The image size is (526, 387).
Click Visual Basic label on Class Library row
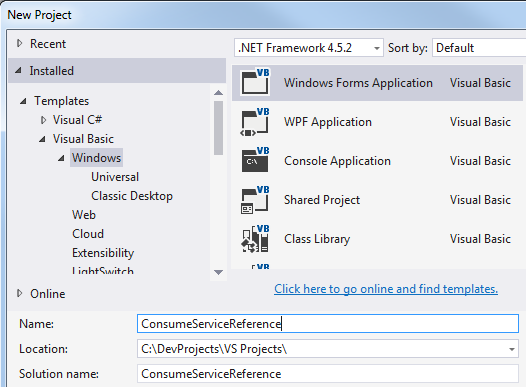click(480, 239)
